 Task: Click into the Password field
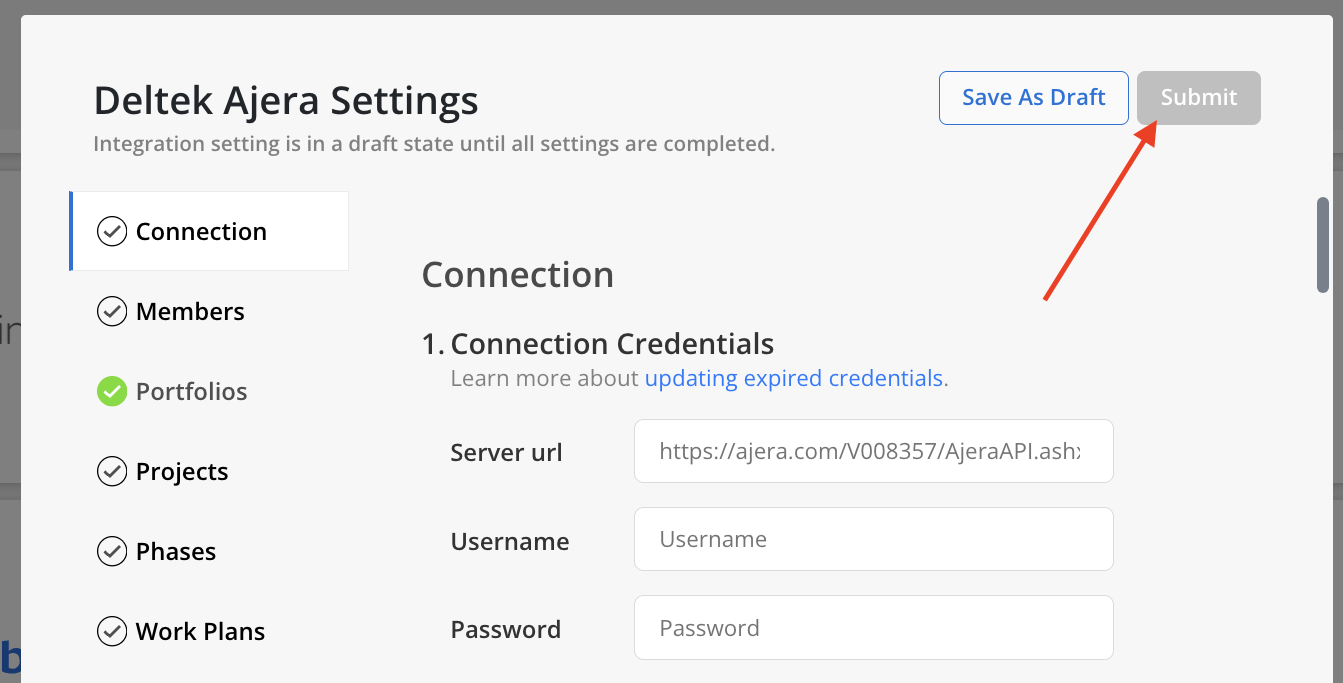(x=873, y=627)
